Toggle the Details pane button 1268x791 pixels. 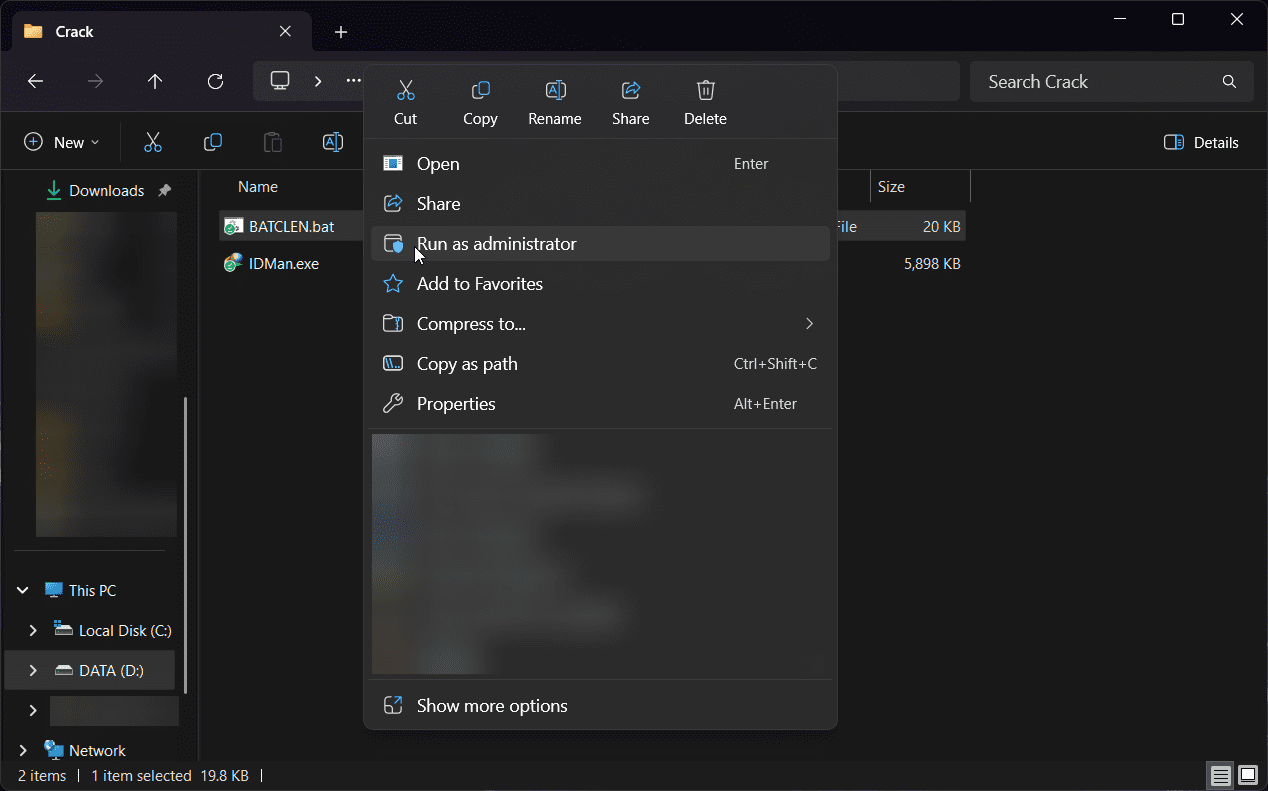(1202, 143)
